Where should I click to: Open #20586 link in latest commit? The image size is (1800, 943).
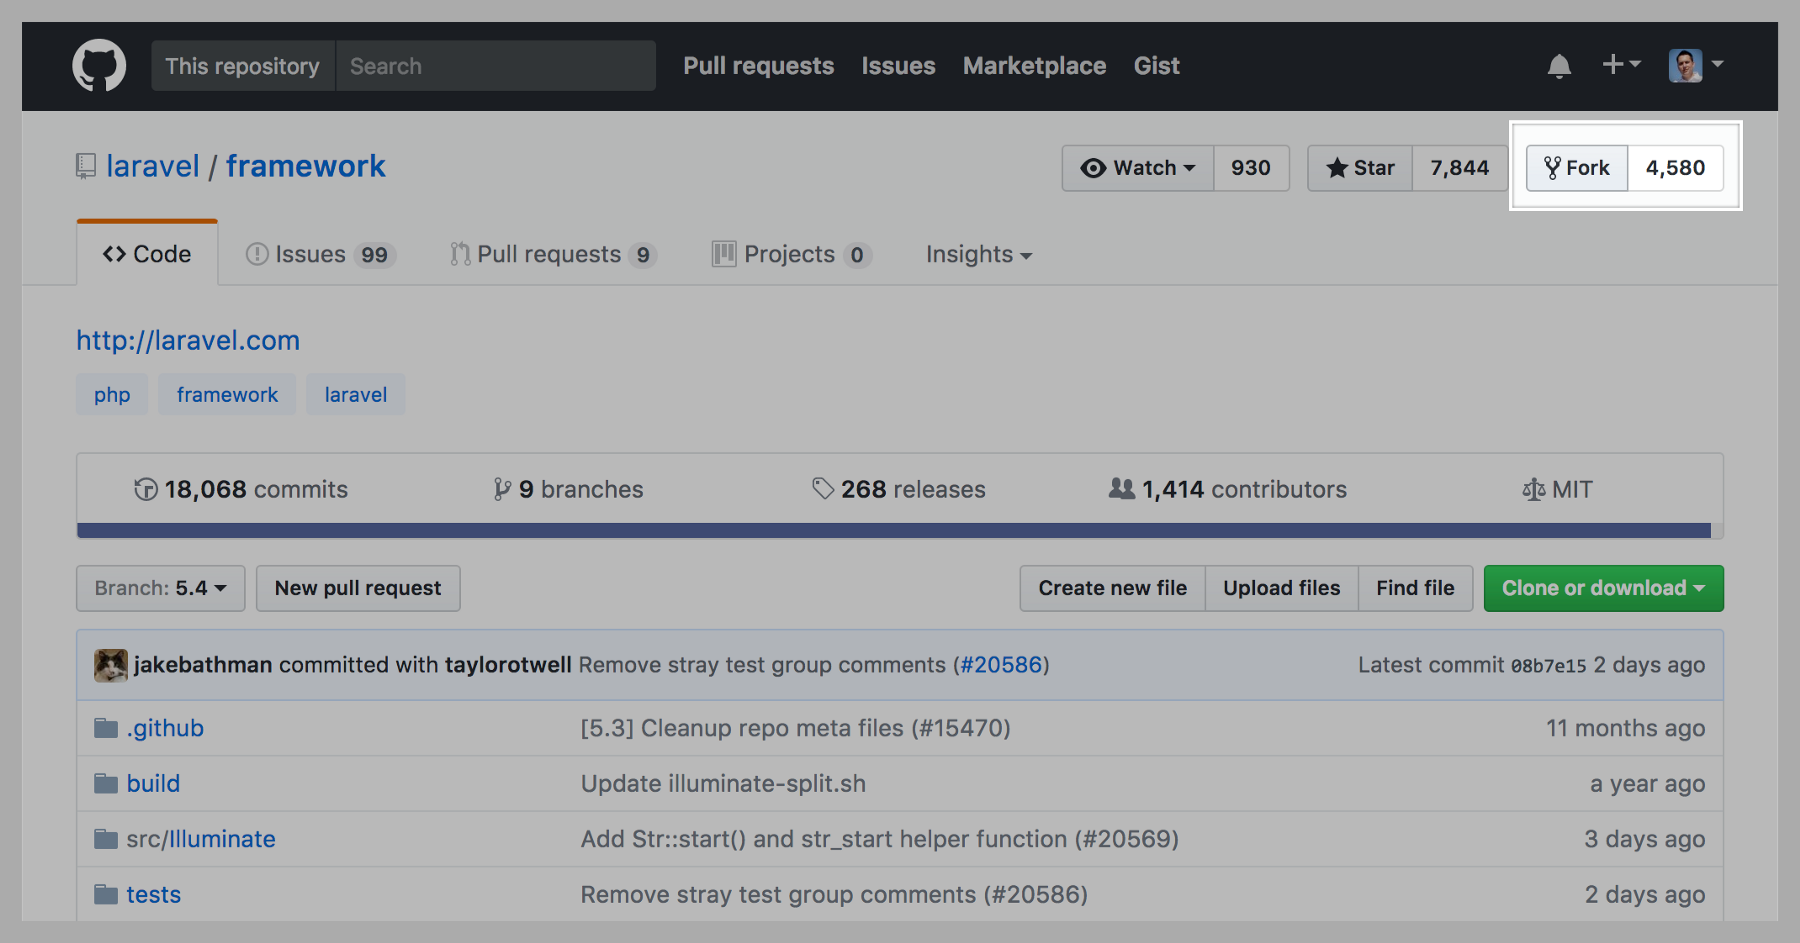[x=1001, y=665]
